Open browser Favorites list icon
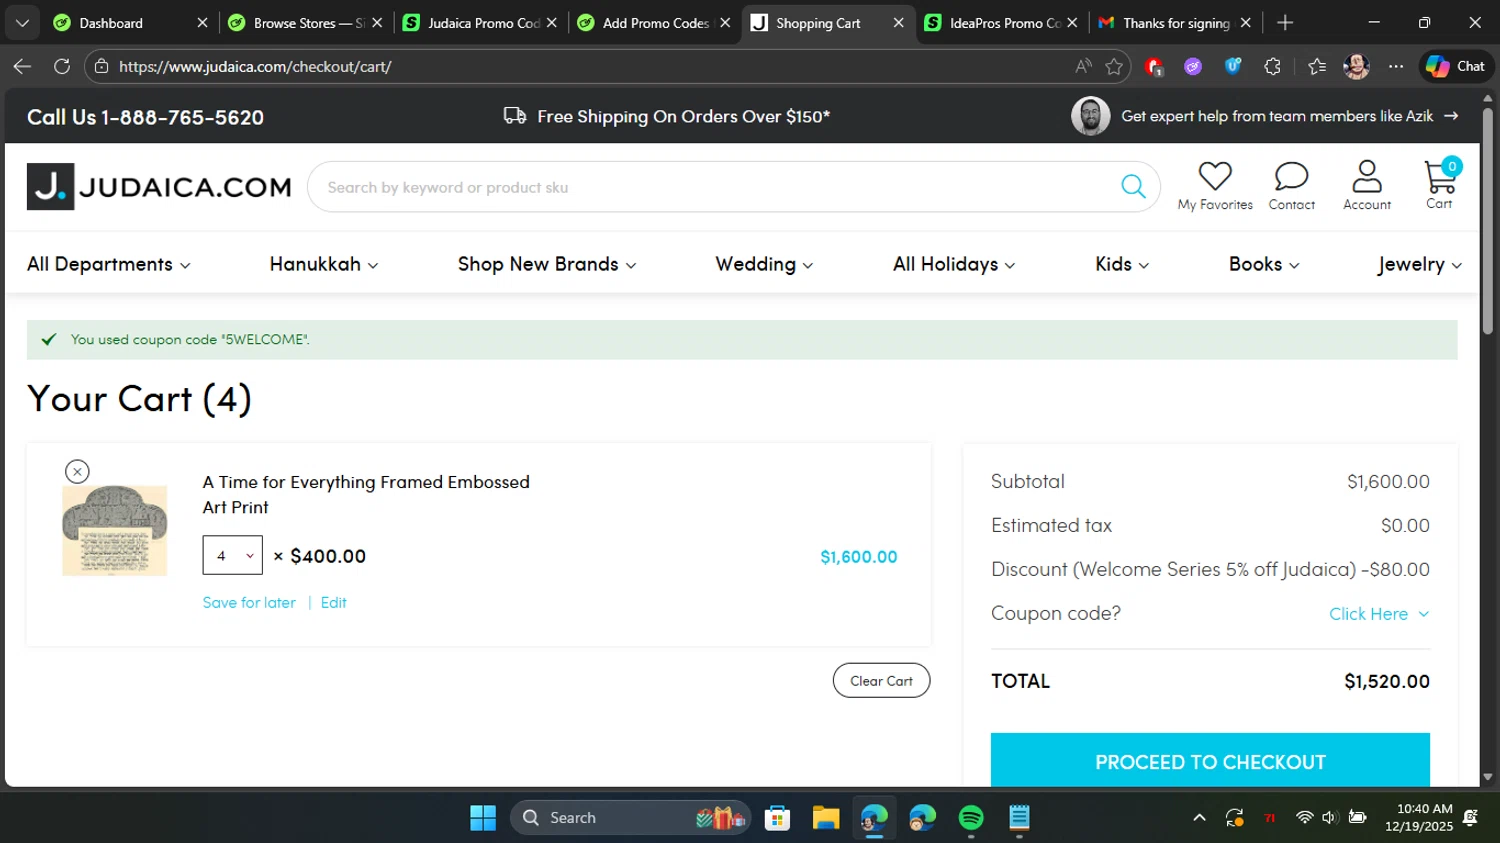The height and width of the screenshot is (843, 1500). 1316,66
